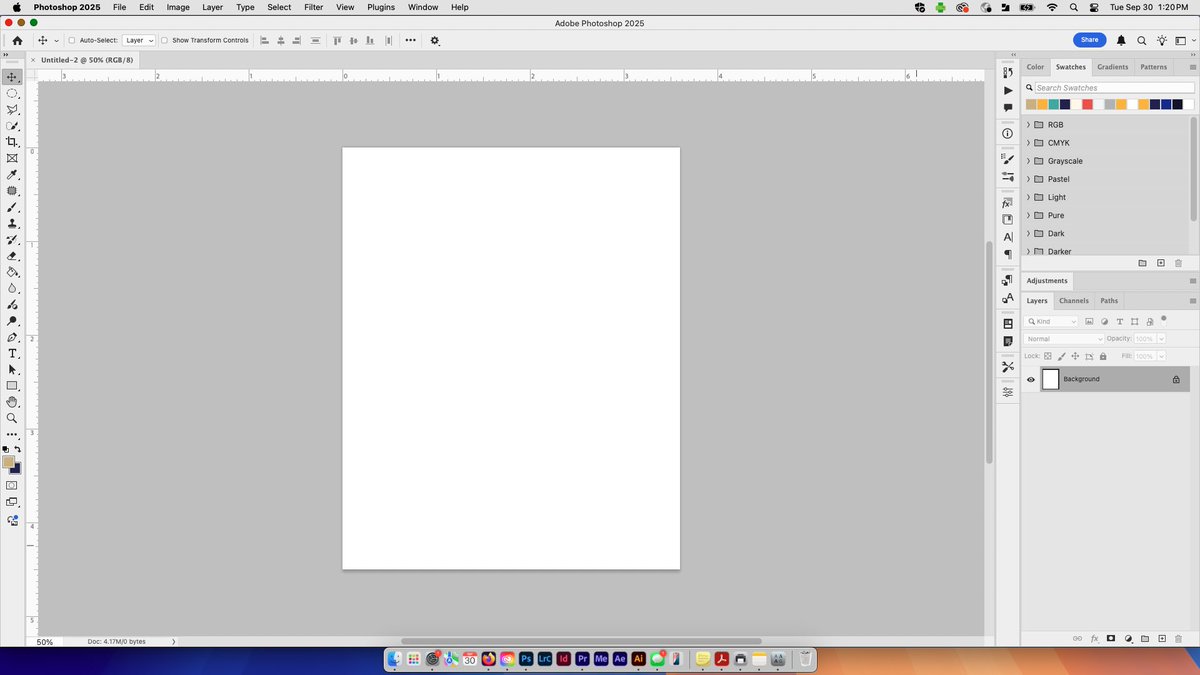Create new swatch with plus icon

click(x=1161, y=263)
